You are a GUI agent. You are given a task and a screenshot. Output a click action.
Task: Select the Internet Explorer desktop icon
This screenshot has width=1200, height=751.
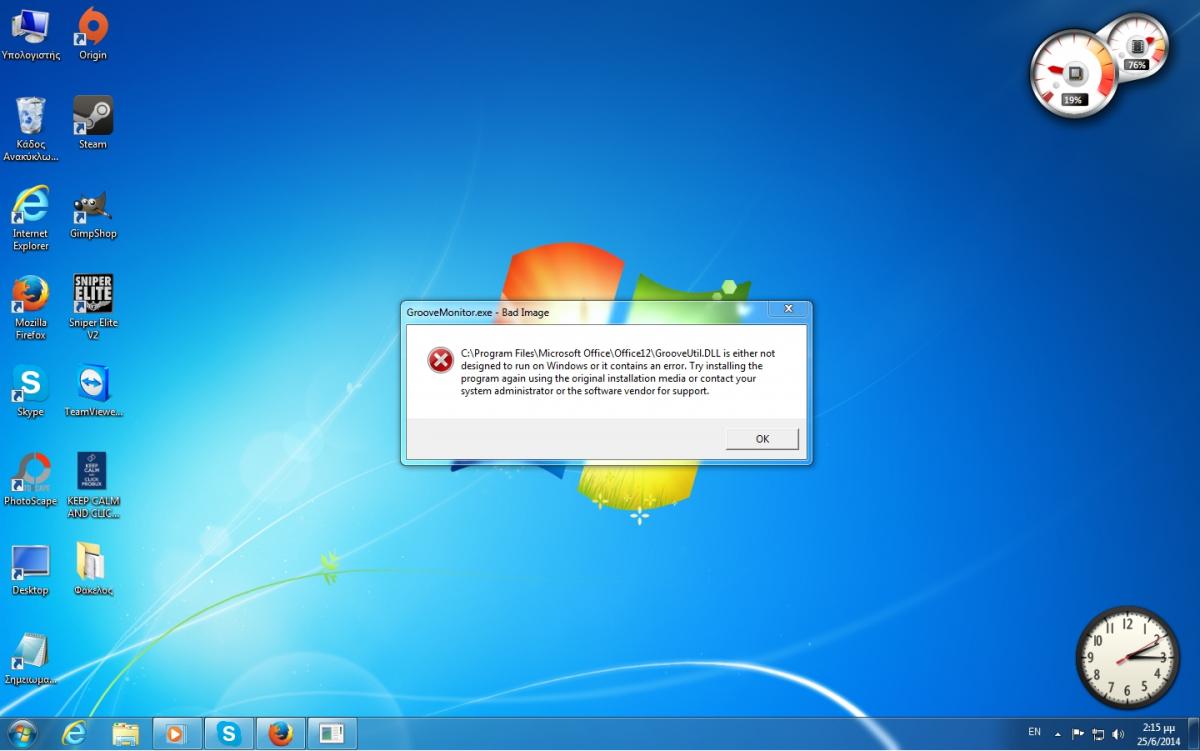pos(30,218)
